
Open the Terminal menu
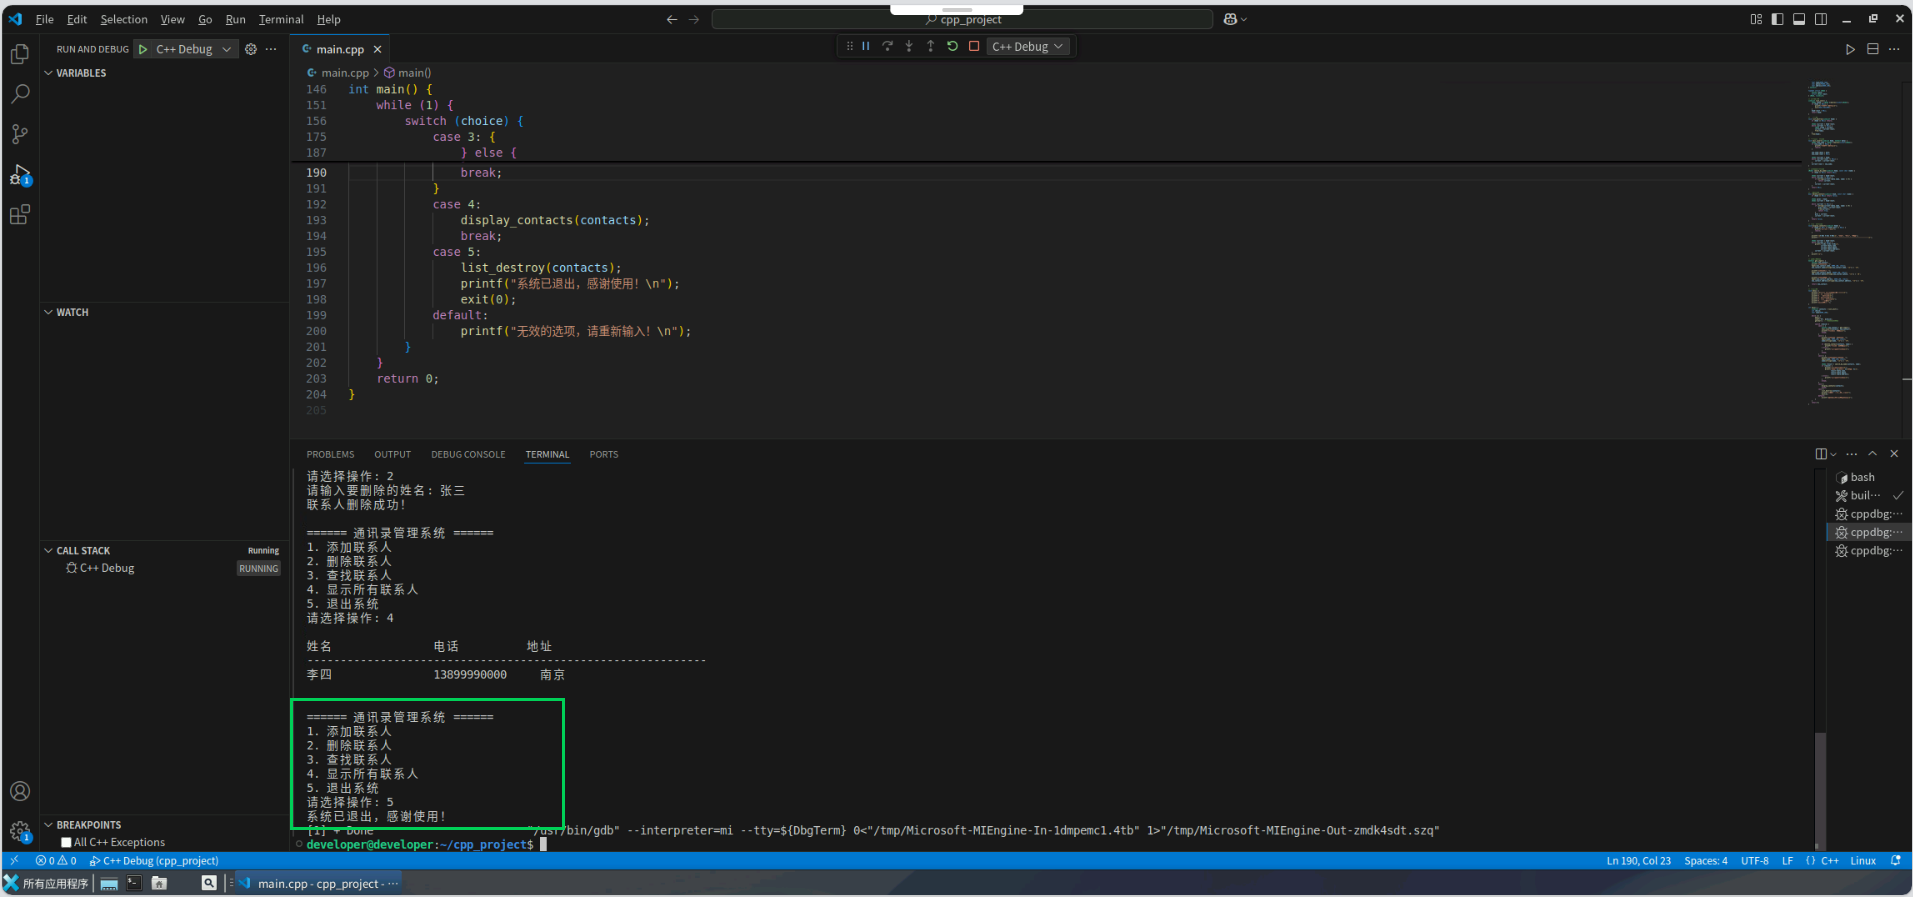[x=281, y=19]
